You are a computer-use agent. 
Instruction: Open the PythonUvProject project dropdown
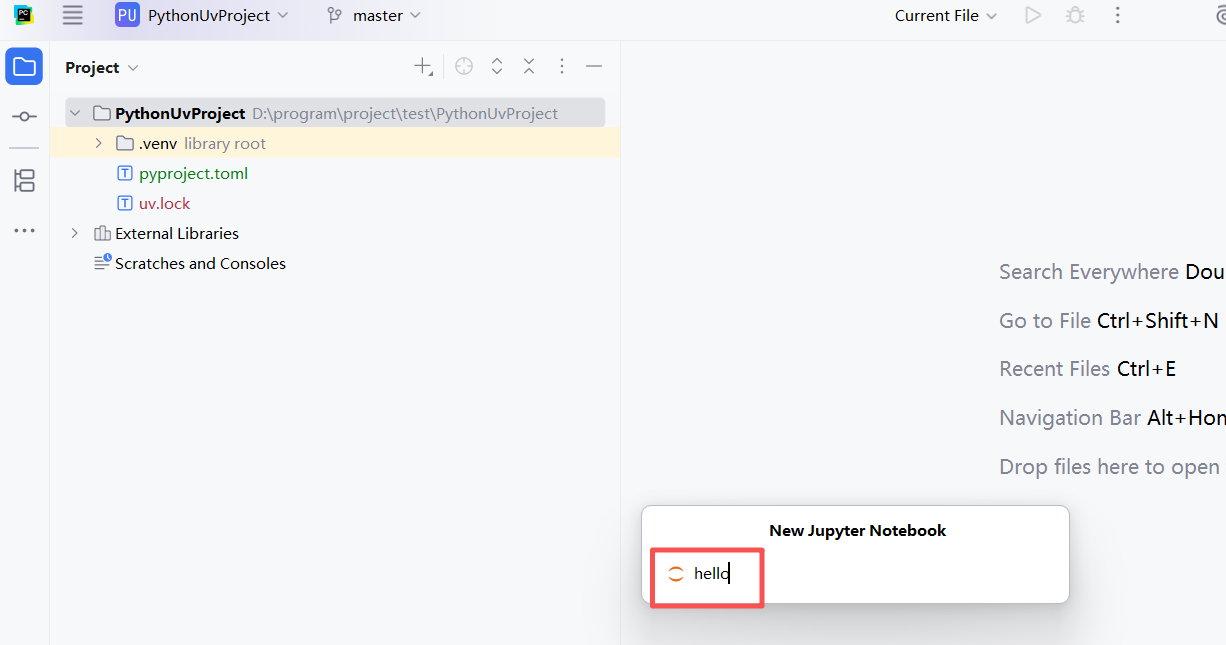[218, 15]
